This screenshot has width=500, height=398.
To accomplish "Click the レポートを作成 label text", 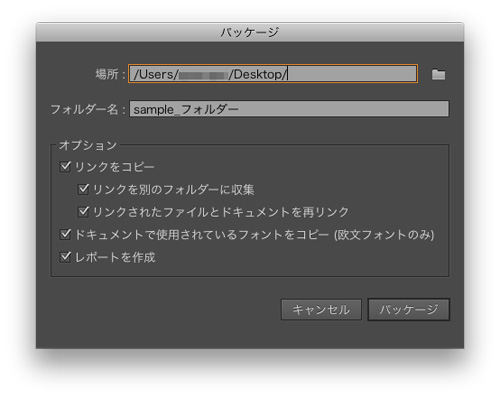I will point(115,257).
